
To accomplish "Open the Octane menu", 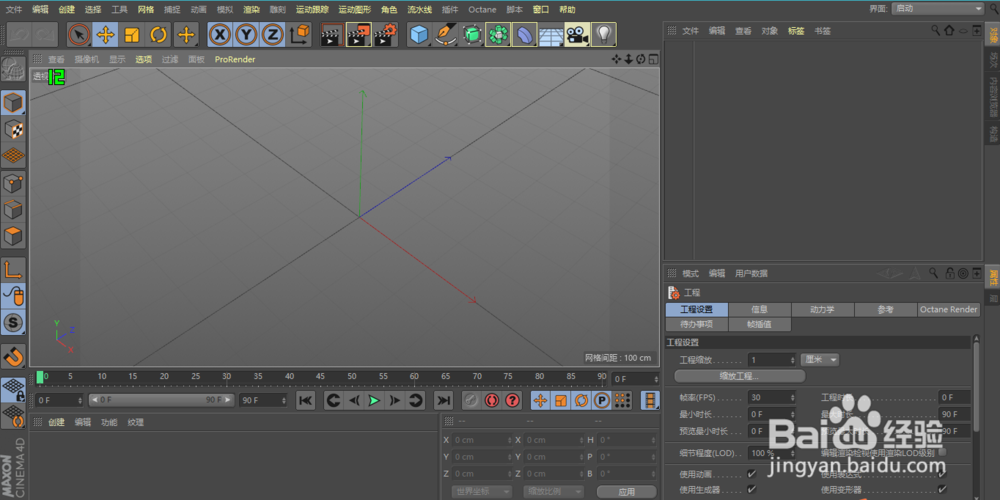I will tap(482, 10).
